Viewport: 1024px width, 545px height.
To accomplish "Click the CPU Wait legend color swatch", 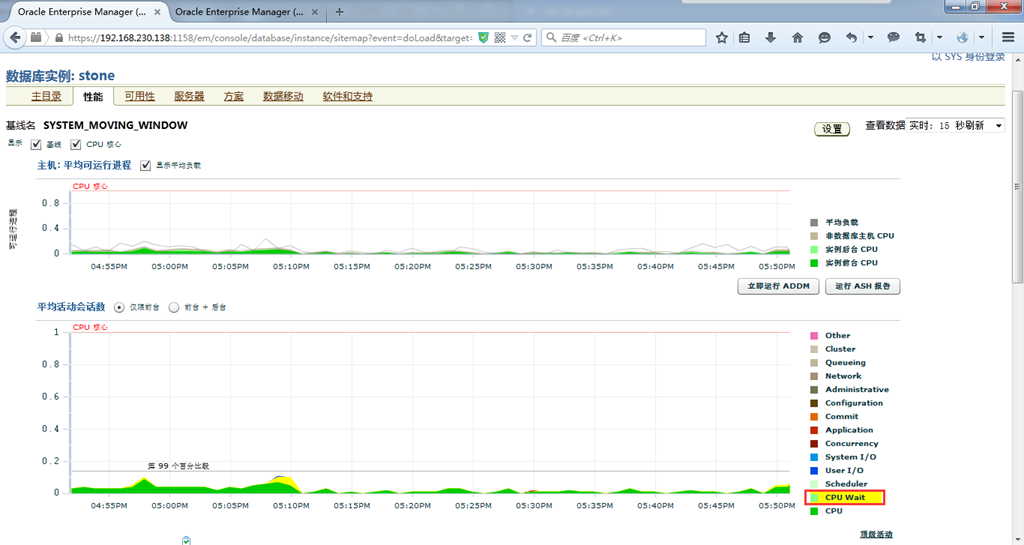I will click(x=814, y=497).
